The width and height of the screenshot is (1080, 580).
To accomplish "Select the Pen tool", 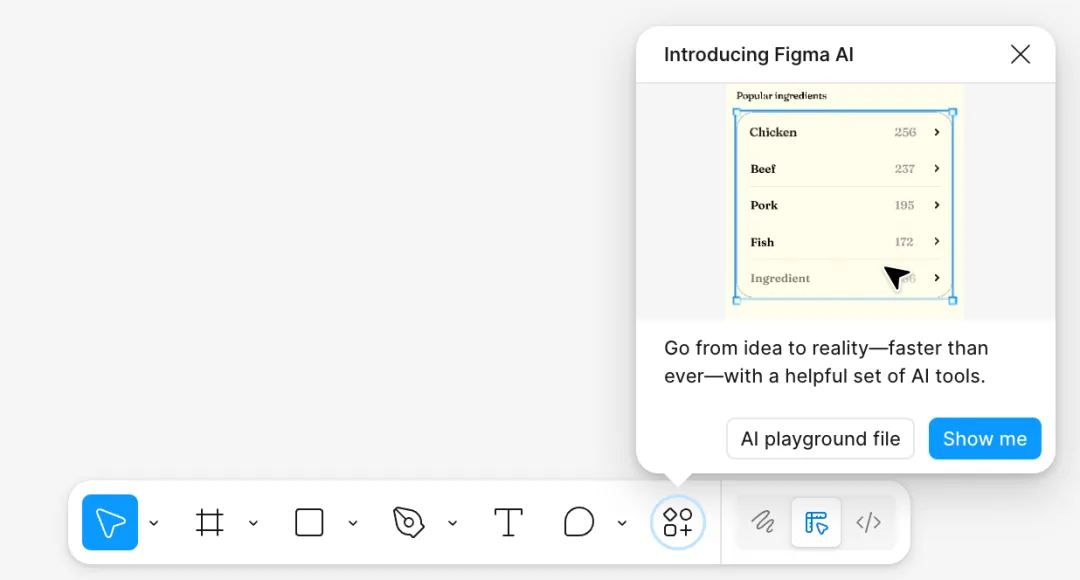I will [x=408, y=522].
